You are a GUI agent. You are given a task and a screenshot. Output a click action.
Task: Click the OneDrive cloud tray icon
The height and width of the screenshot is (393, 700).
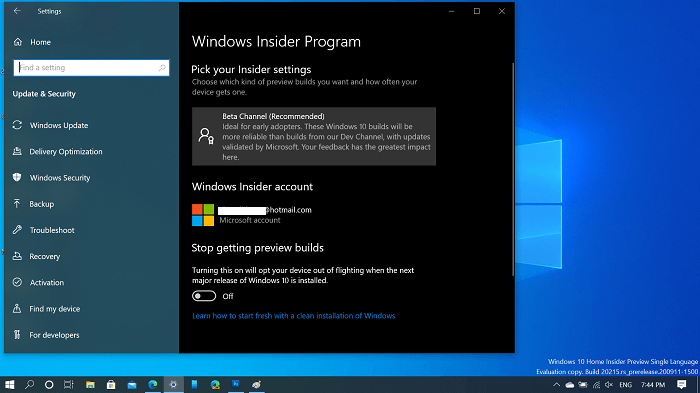tap(570, 385)
